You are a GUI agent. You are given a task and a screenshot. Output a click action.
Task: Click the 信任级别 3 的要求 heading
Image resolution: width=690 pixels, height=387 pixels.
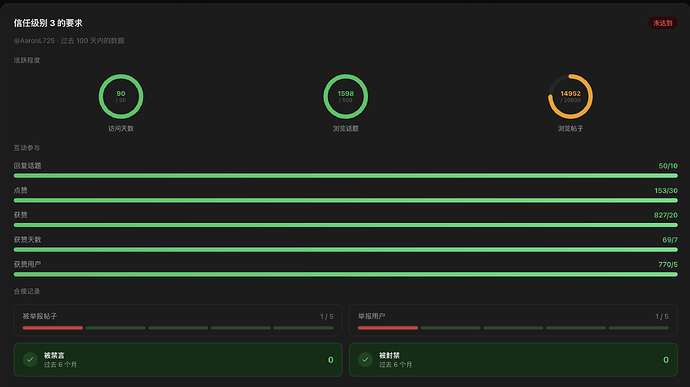tap(48, 23)
